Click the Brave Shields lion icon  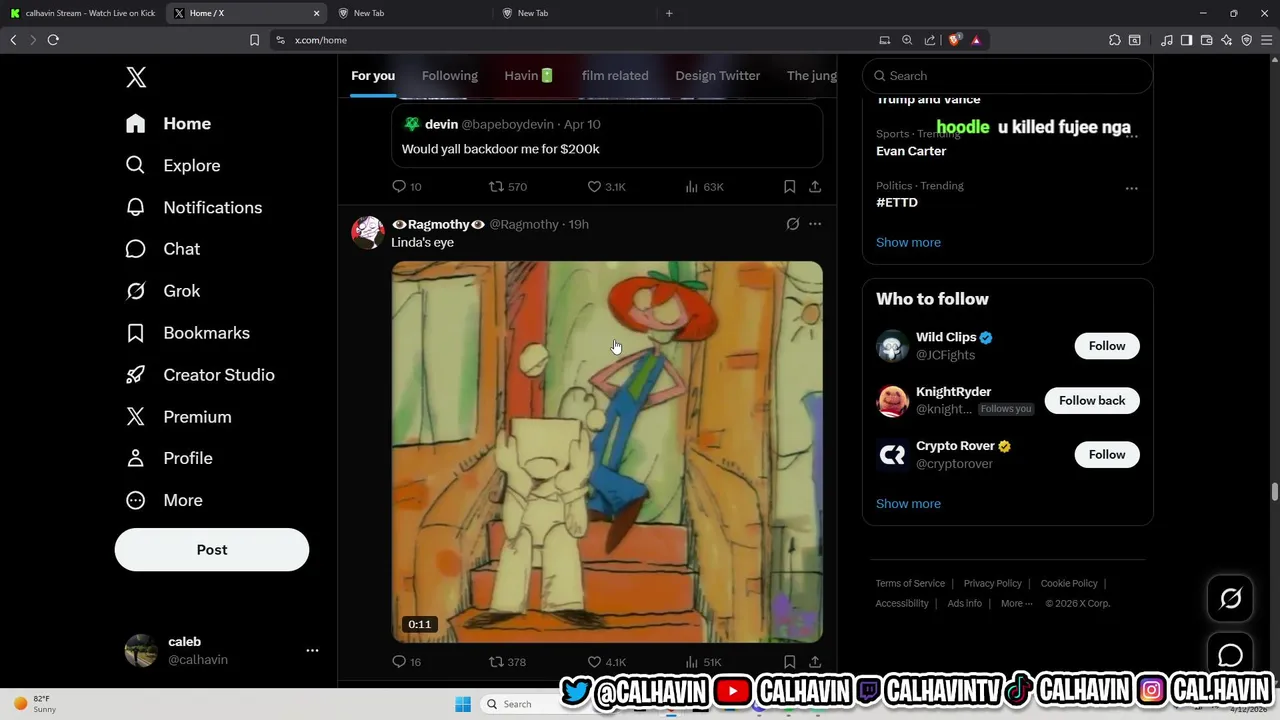coord(955,40)
